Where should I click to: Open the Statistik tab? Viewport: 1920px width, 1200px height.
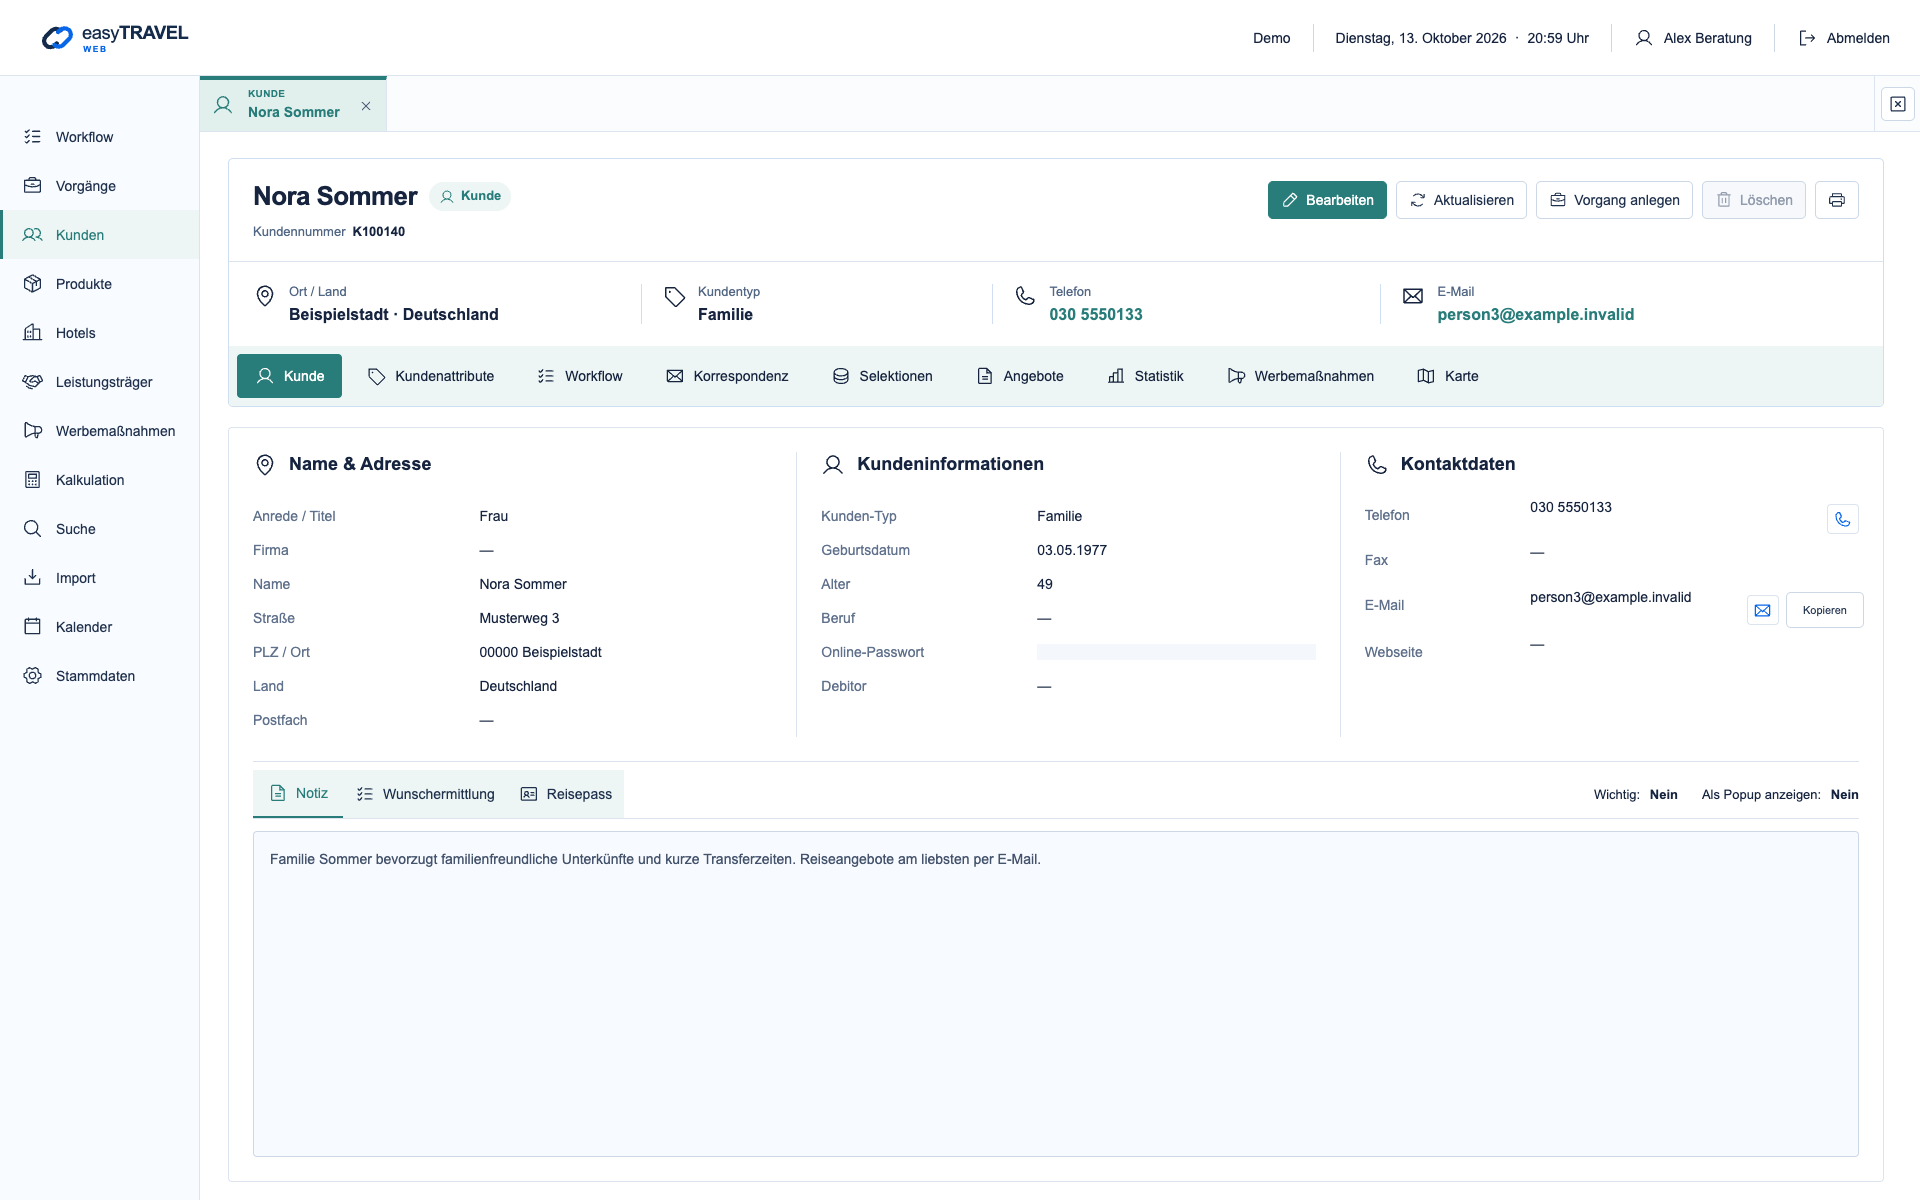coord(1146,376)
